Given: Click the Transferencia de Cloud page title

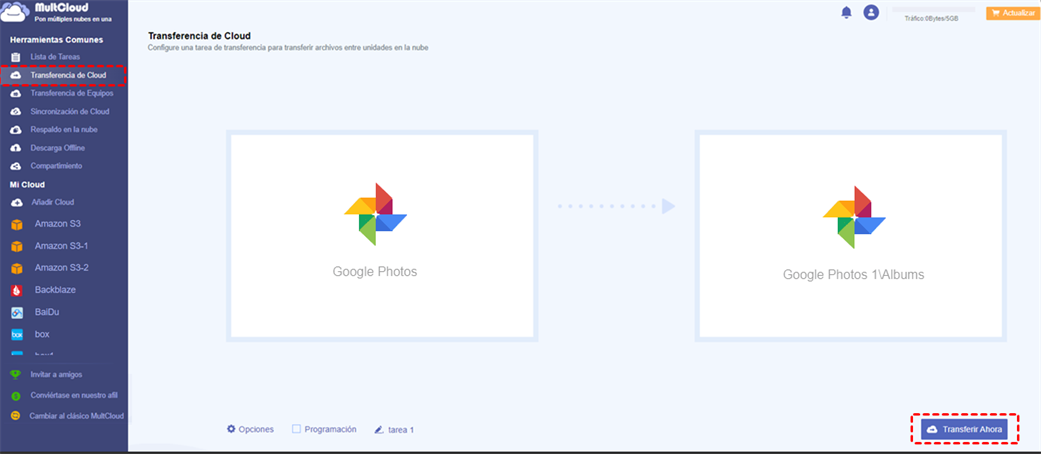Looking at the screenshot, I should pos(199,36).
